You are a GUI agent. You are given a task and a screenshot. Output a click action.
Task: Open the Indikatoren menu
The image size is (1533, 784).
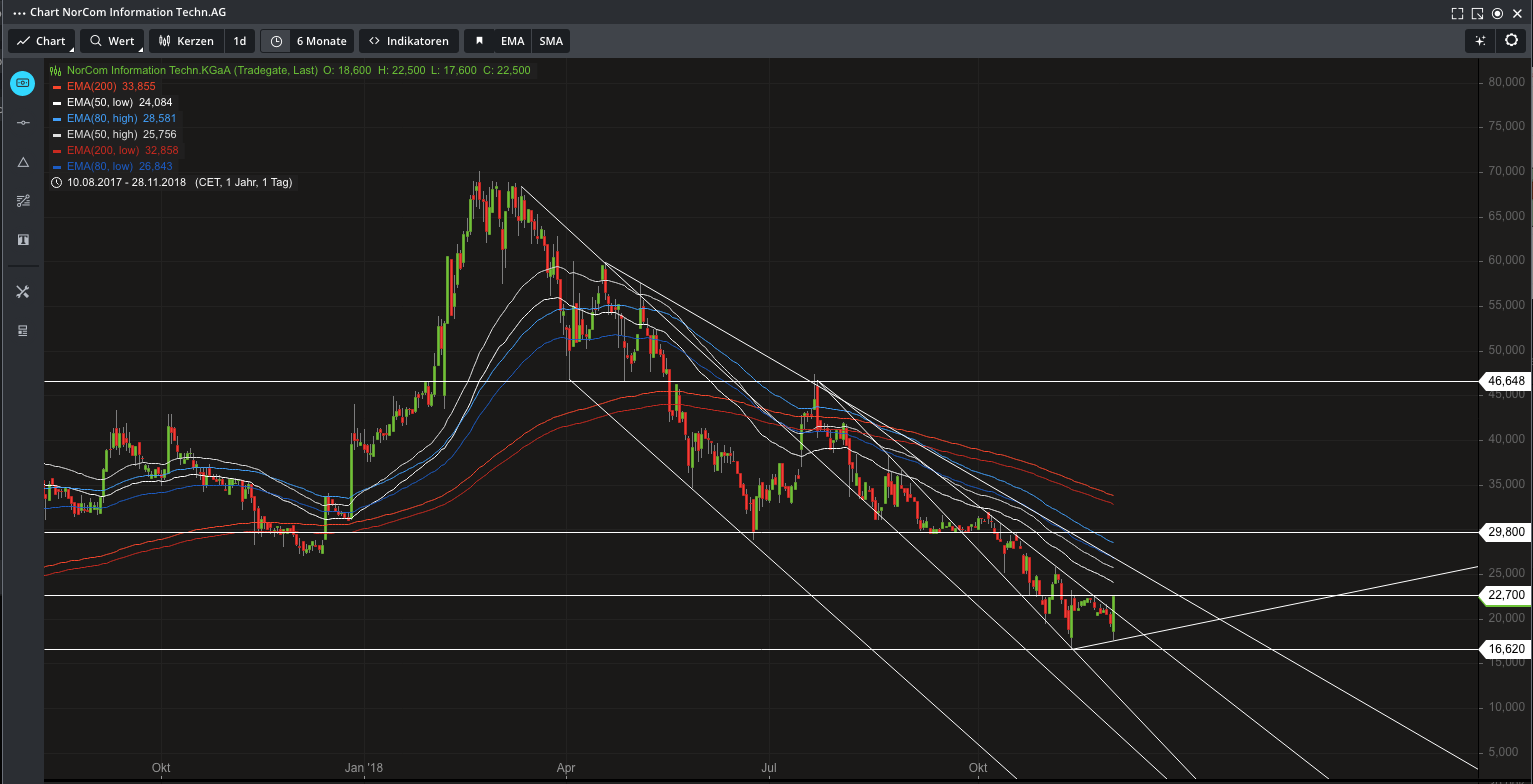pos(409,41)
